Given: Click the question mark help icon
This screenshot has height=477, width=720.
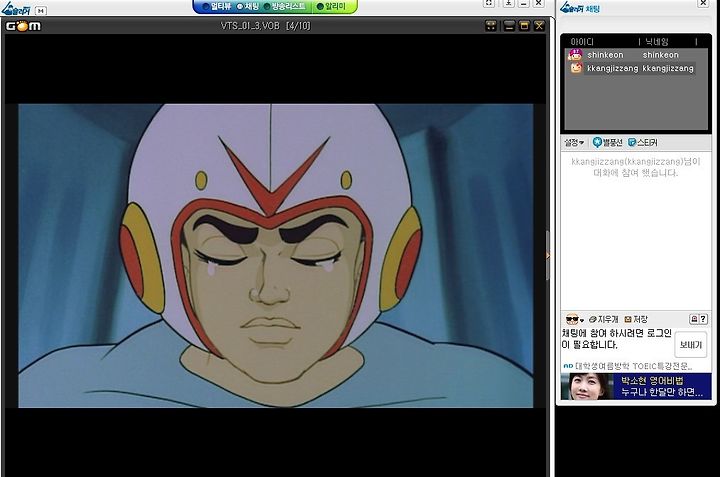Looking at the screenshot, I should pos(703,319).
